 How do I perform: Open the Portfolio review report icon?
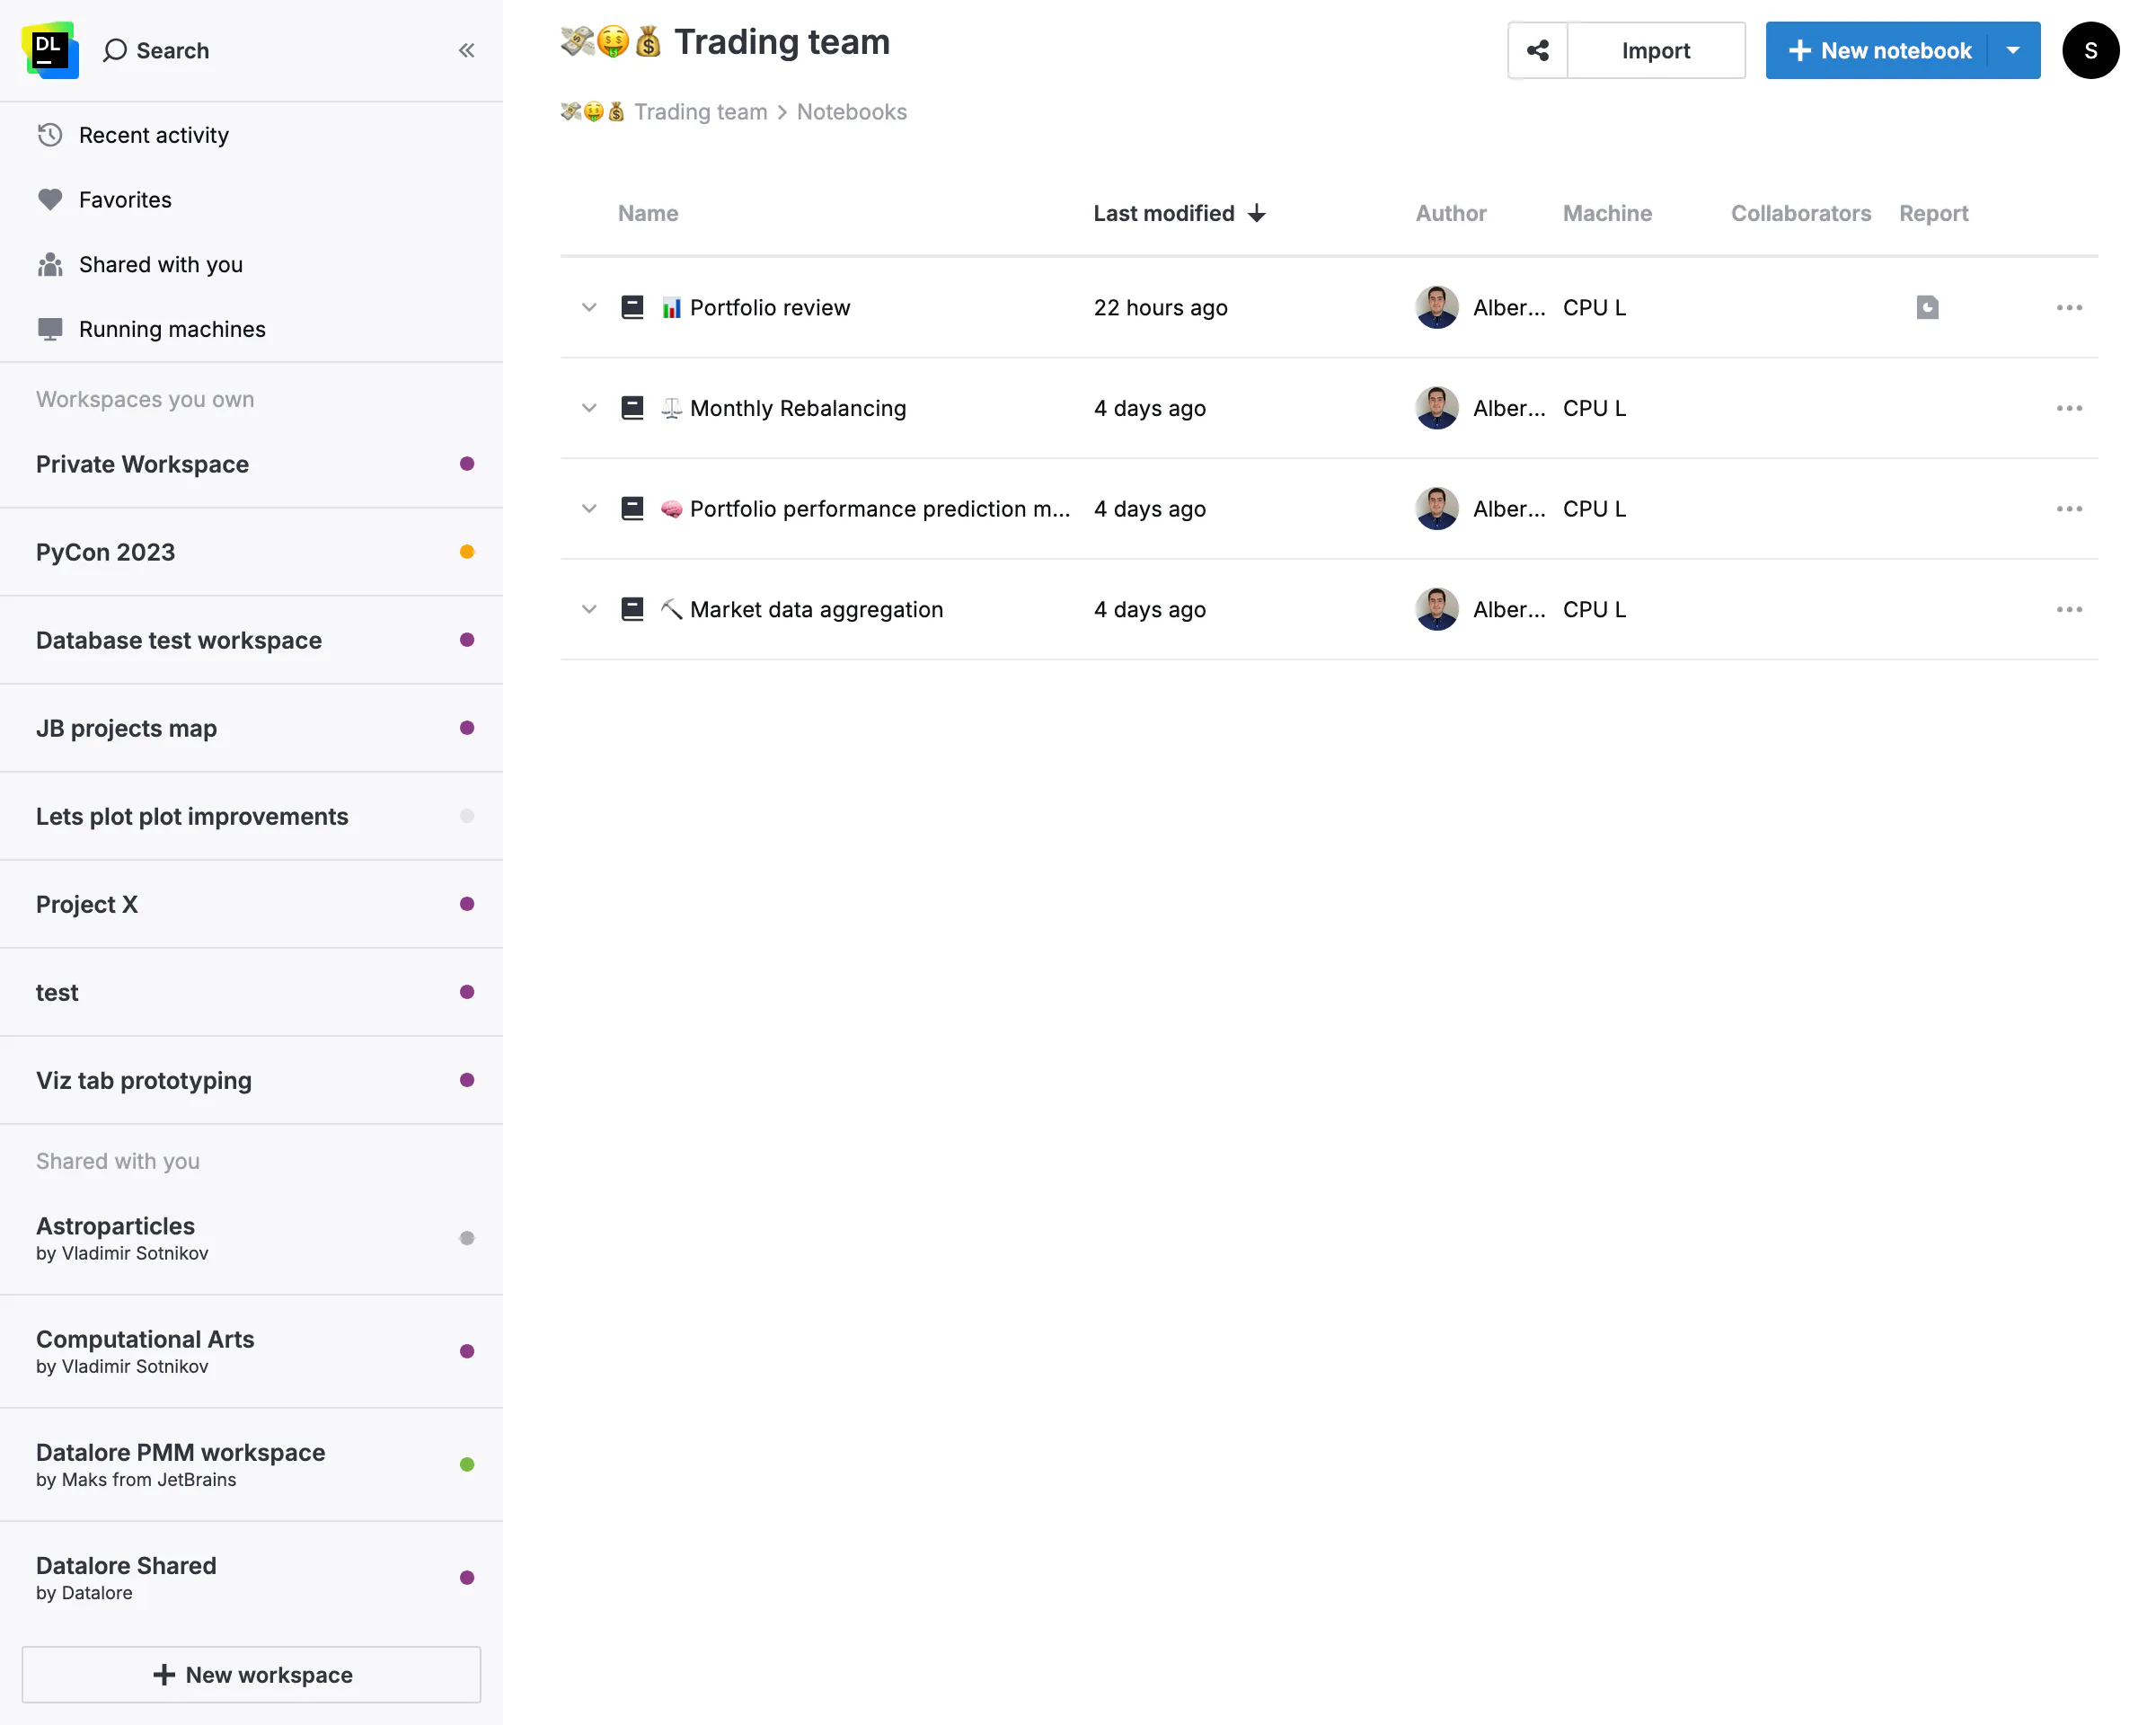[x=1927, y=307]
